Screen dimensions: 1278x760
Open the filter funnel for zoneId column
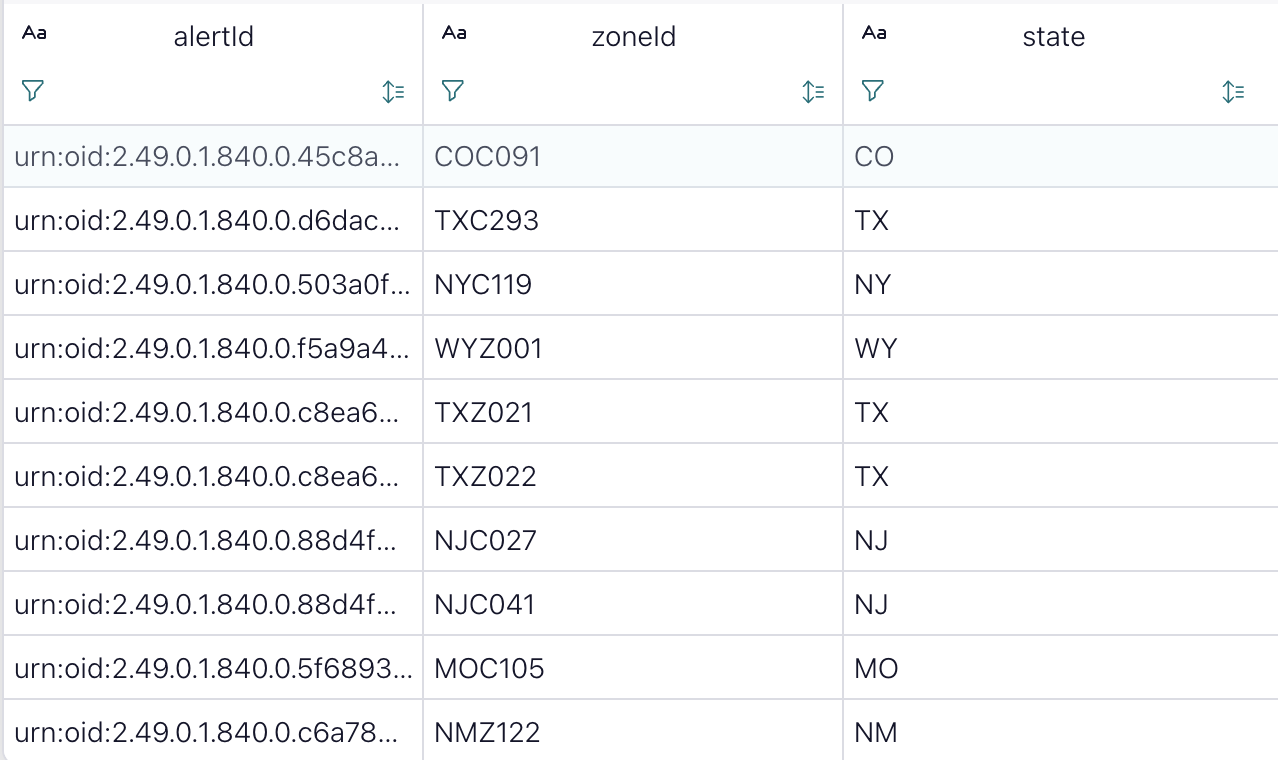click(x=453, y=90)
